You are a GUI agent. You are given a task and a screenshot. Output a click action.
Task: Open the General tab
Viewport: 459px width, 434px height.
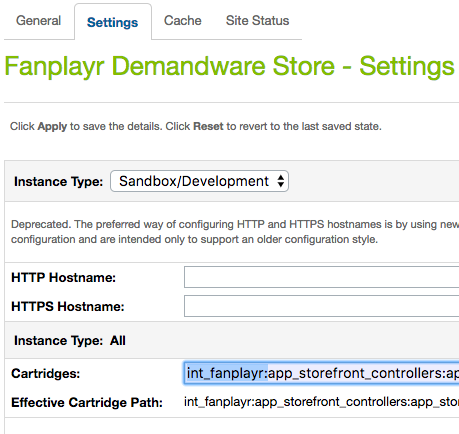(x=38, y=21)
